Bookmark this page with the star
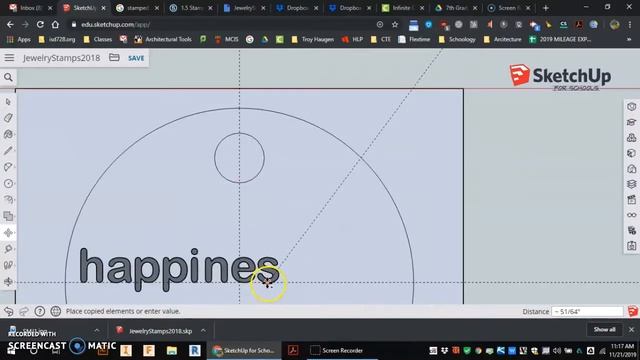640x360 pixels. [x=395, y=24]
